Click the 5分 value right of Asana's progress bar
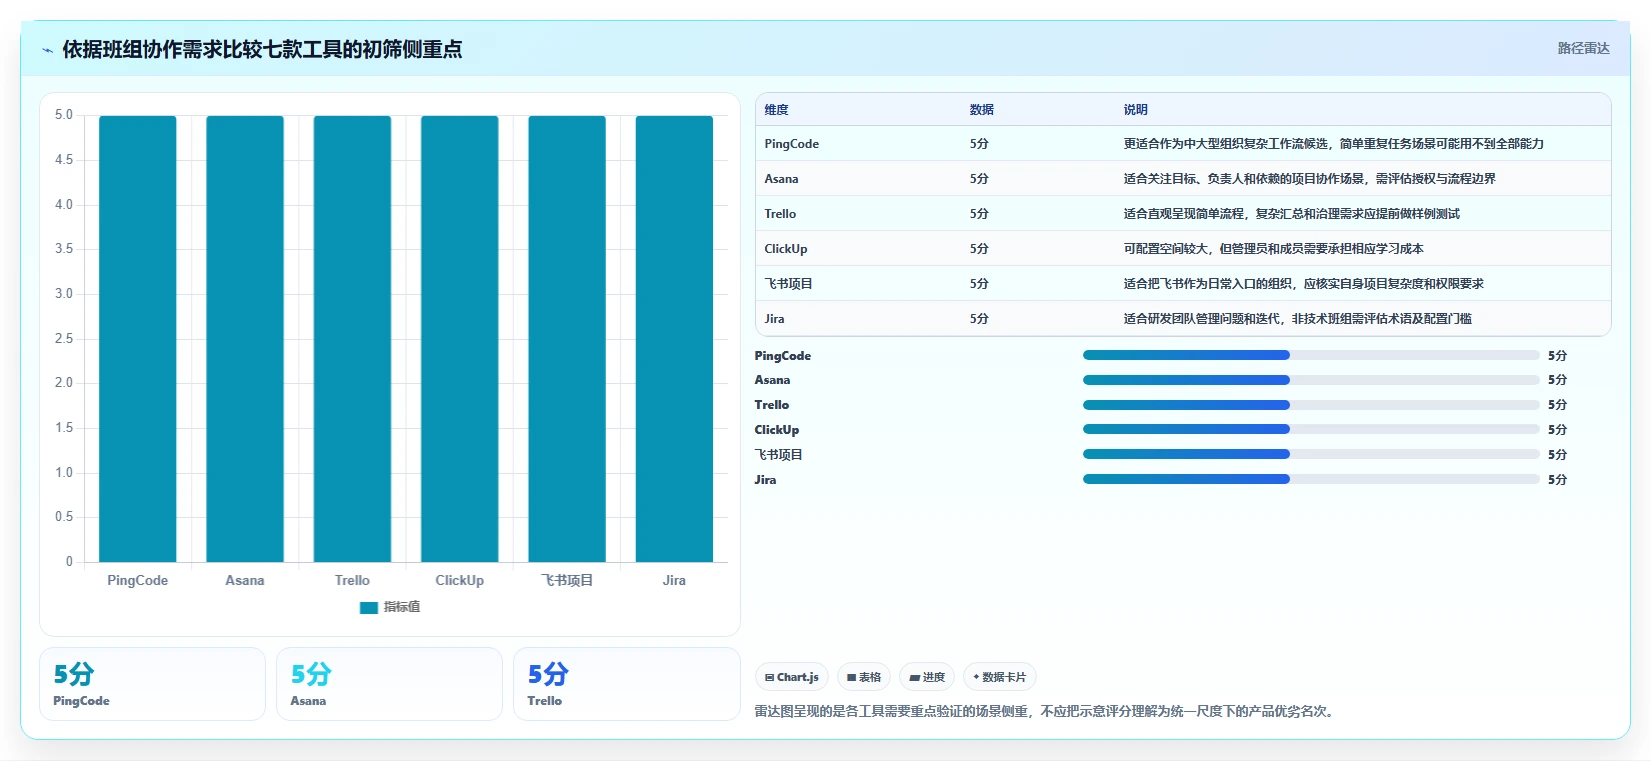The height and width of the screenshot is (761, 1651). pos(1557,380)
